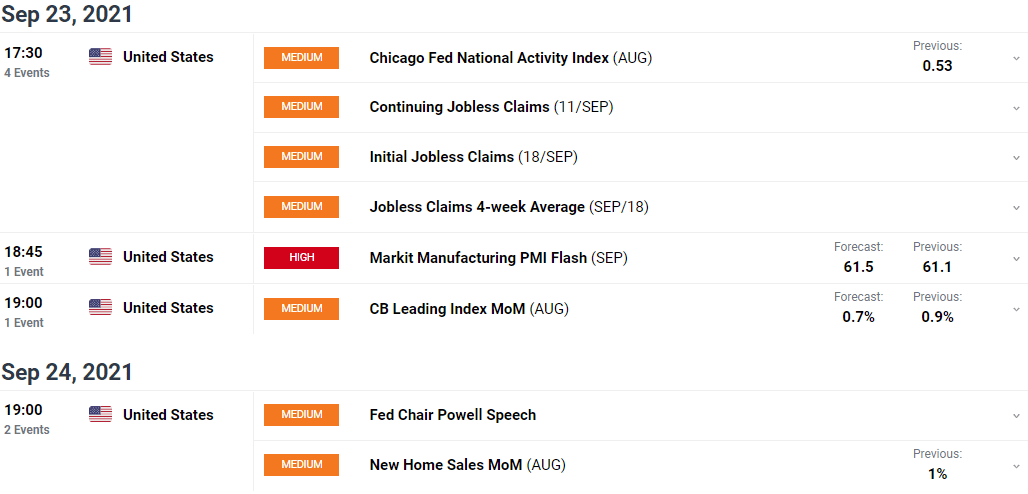
Task: Click MEDIUM badge for CB Leading Index
Action: tap(302, 309)
